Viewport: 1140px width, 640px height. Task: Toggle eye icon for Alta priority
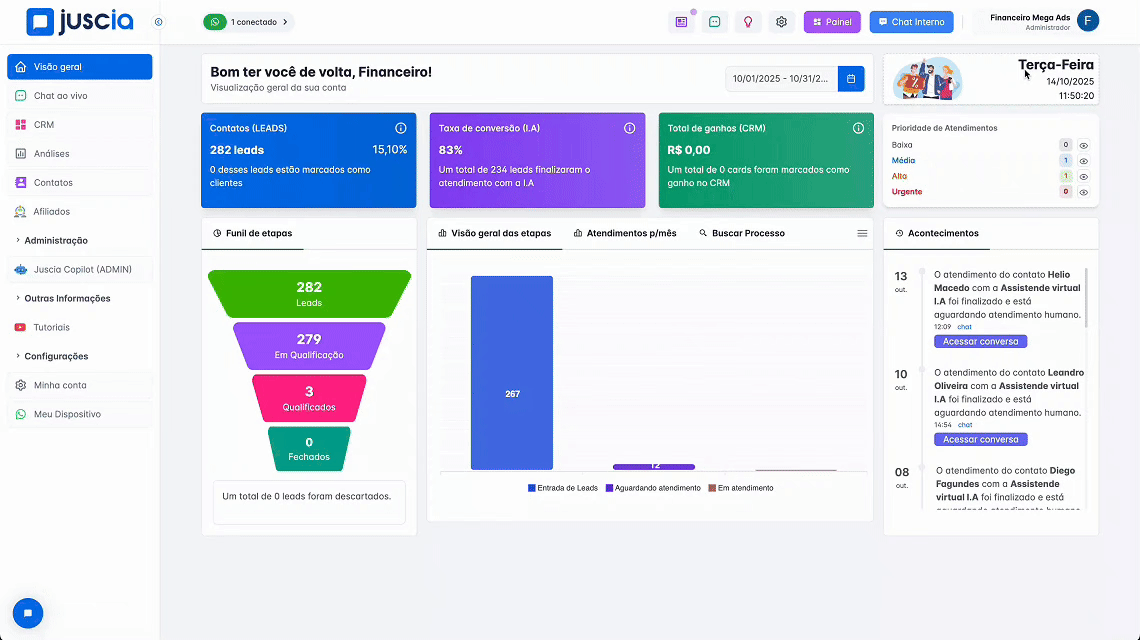coord(1083,177)
